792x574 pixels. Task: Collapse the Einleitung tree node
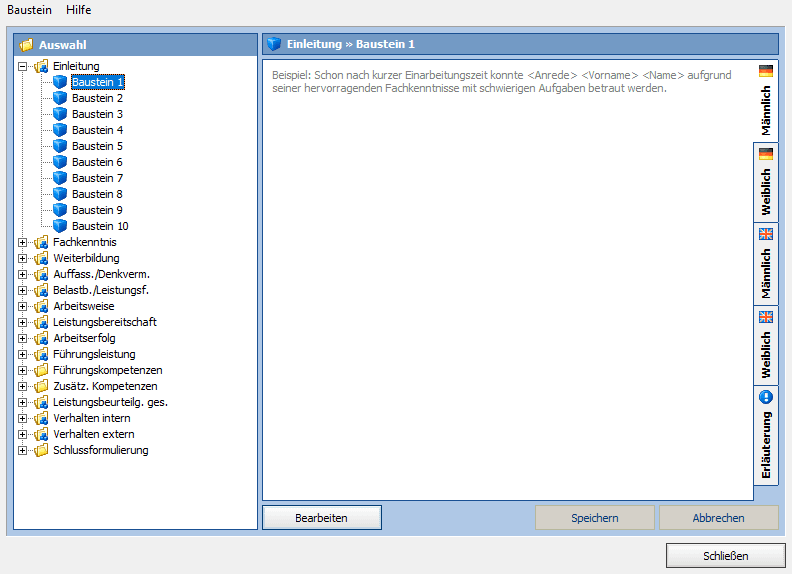(x=22, y=66)
